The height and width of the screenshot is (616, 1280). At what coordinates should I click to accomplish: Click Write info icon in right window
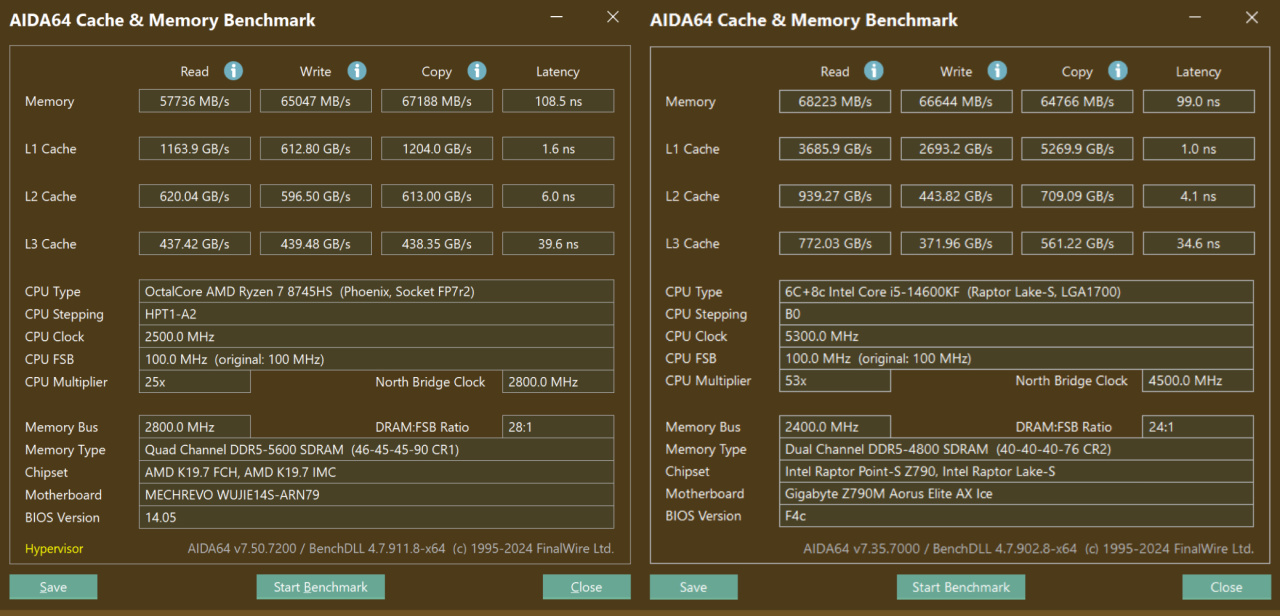pyautogui.click(x=997, y=71)
